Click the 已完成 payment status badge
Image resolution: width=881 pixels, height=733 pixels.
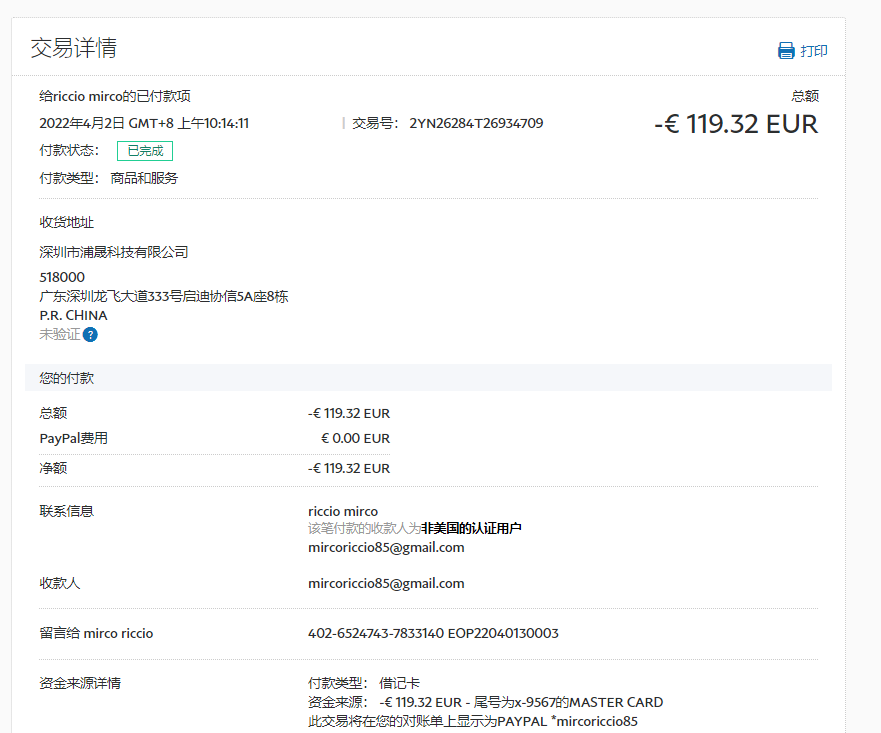[x=145, y=151]
